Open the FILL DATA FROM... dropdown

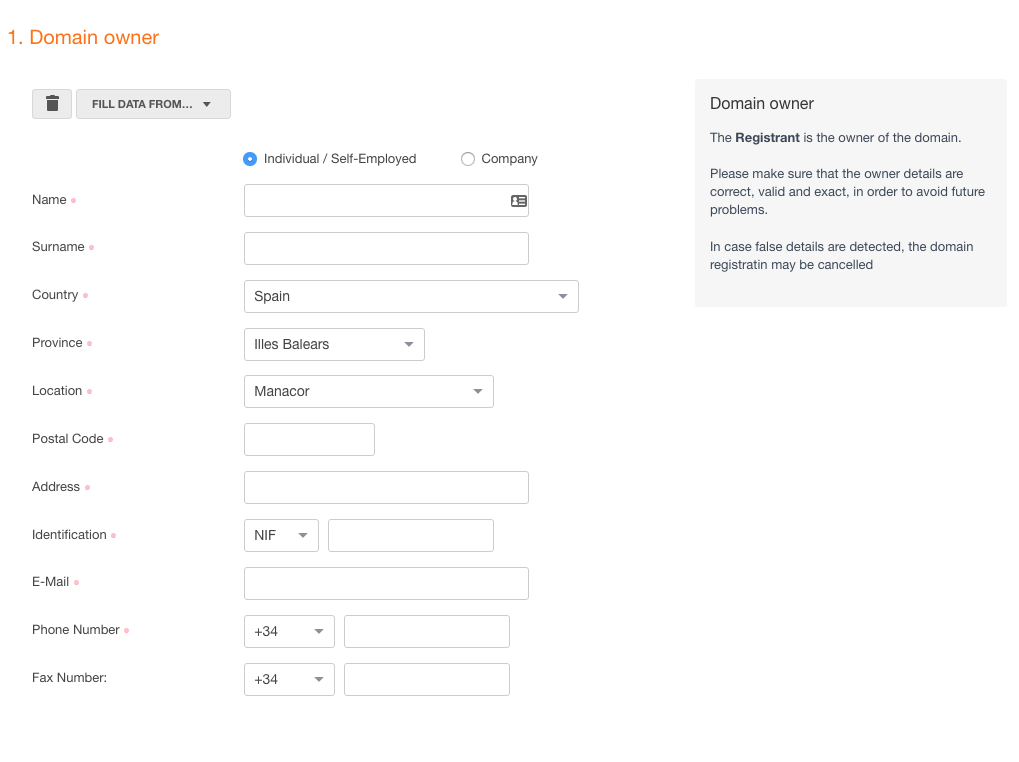coord(152,103)
